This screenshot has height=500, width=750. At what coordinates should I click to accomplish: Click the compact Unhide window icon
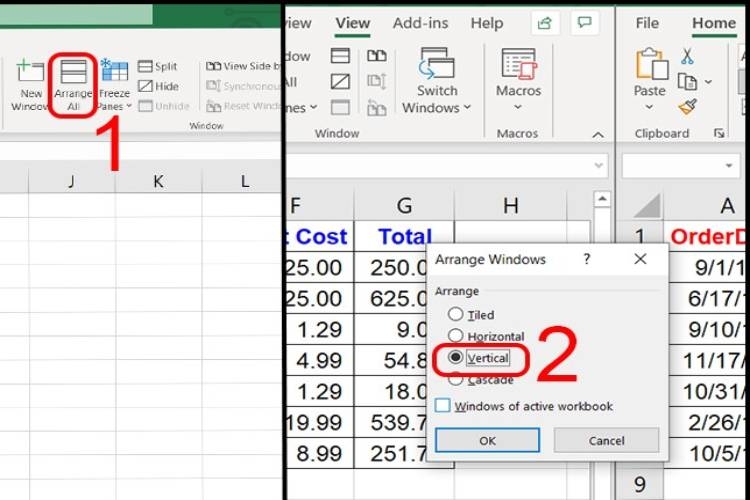[x=340, y=108]
